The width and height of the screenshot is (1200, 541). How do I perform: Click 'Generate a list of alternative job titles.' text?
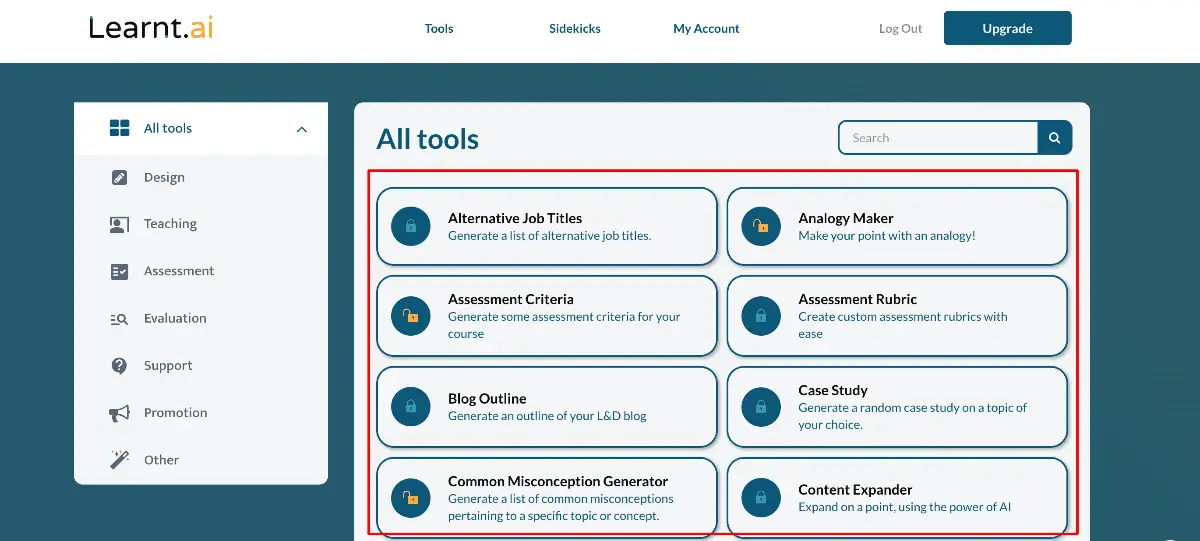click(x=550, y=236)
